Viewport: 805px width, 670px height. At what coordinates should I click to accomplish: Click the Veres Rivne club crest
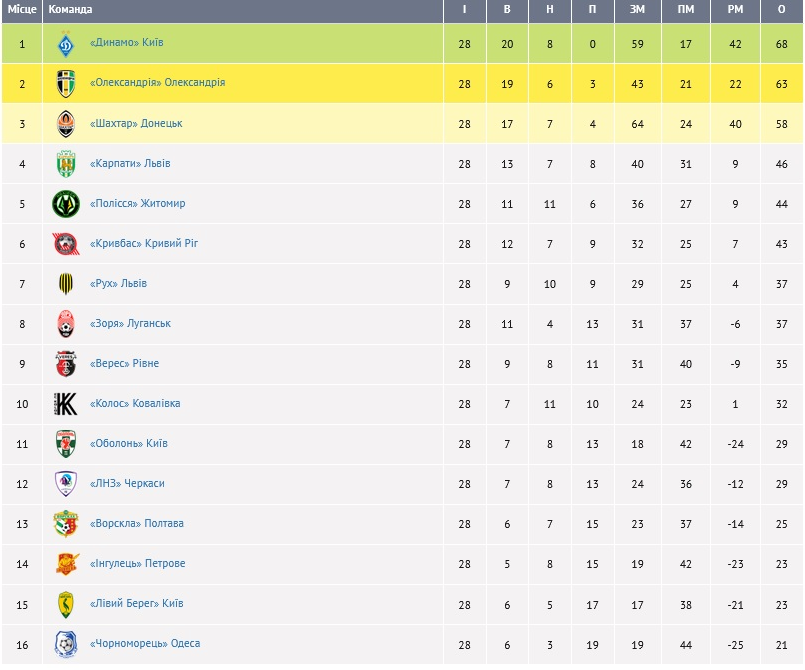click(65, 364)
